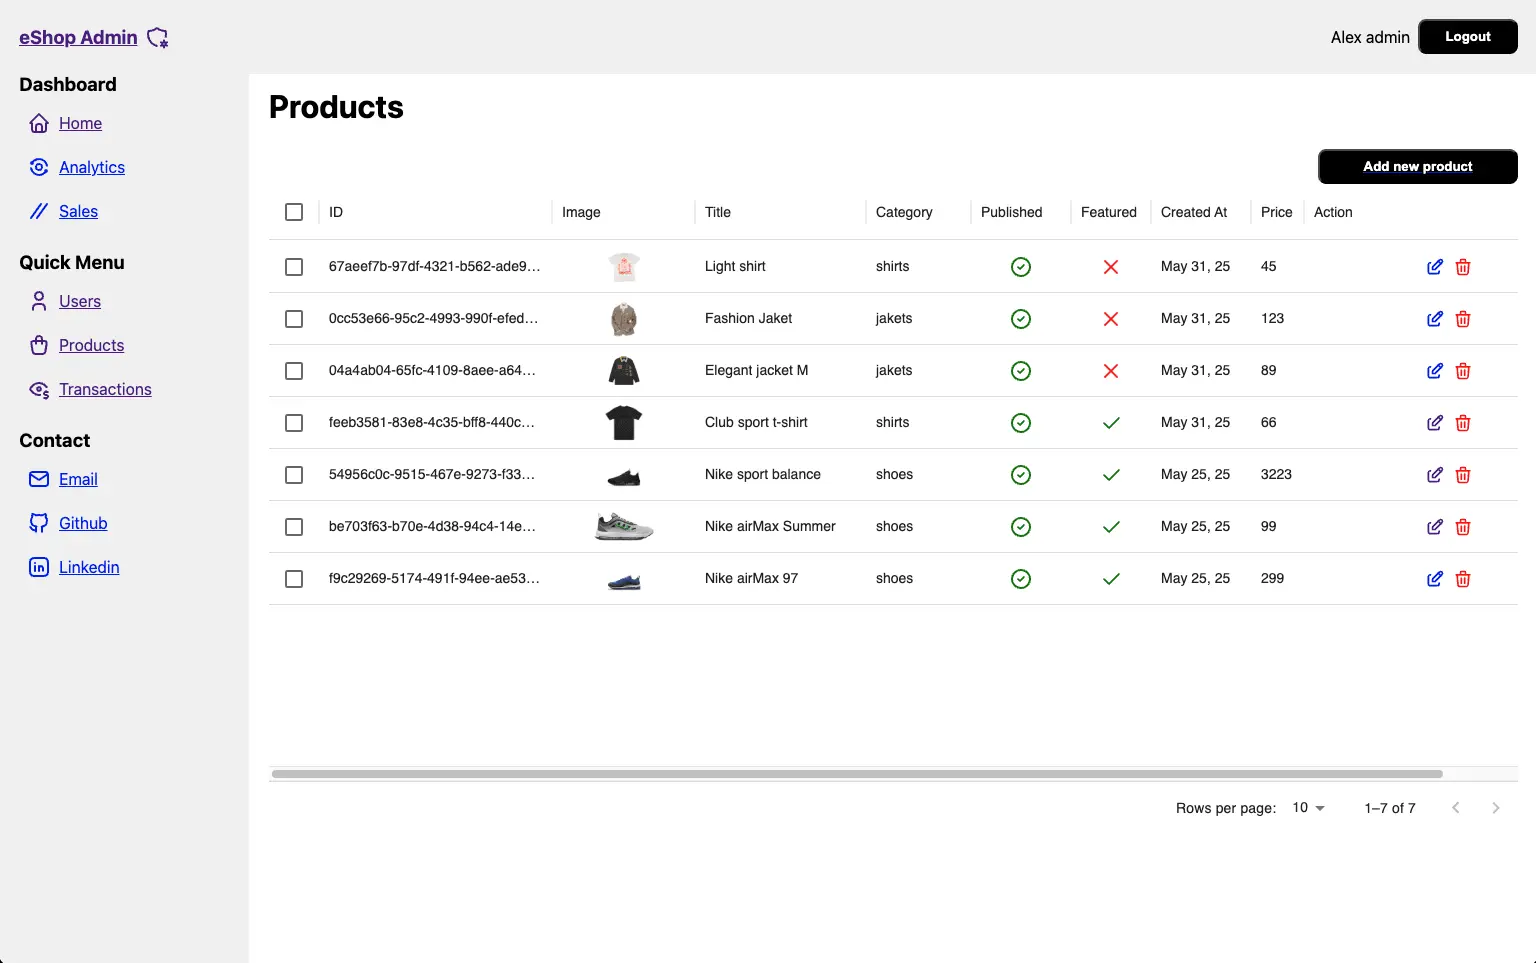Open the Rows per page dropdown
Screen dimensions: 1536x963
1307,807
